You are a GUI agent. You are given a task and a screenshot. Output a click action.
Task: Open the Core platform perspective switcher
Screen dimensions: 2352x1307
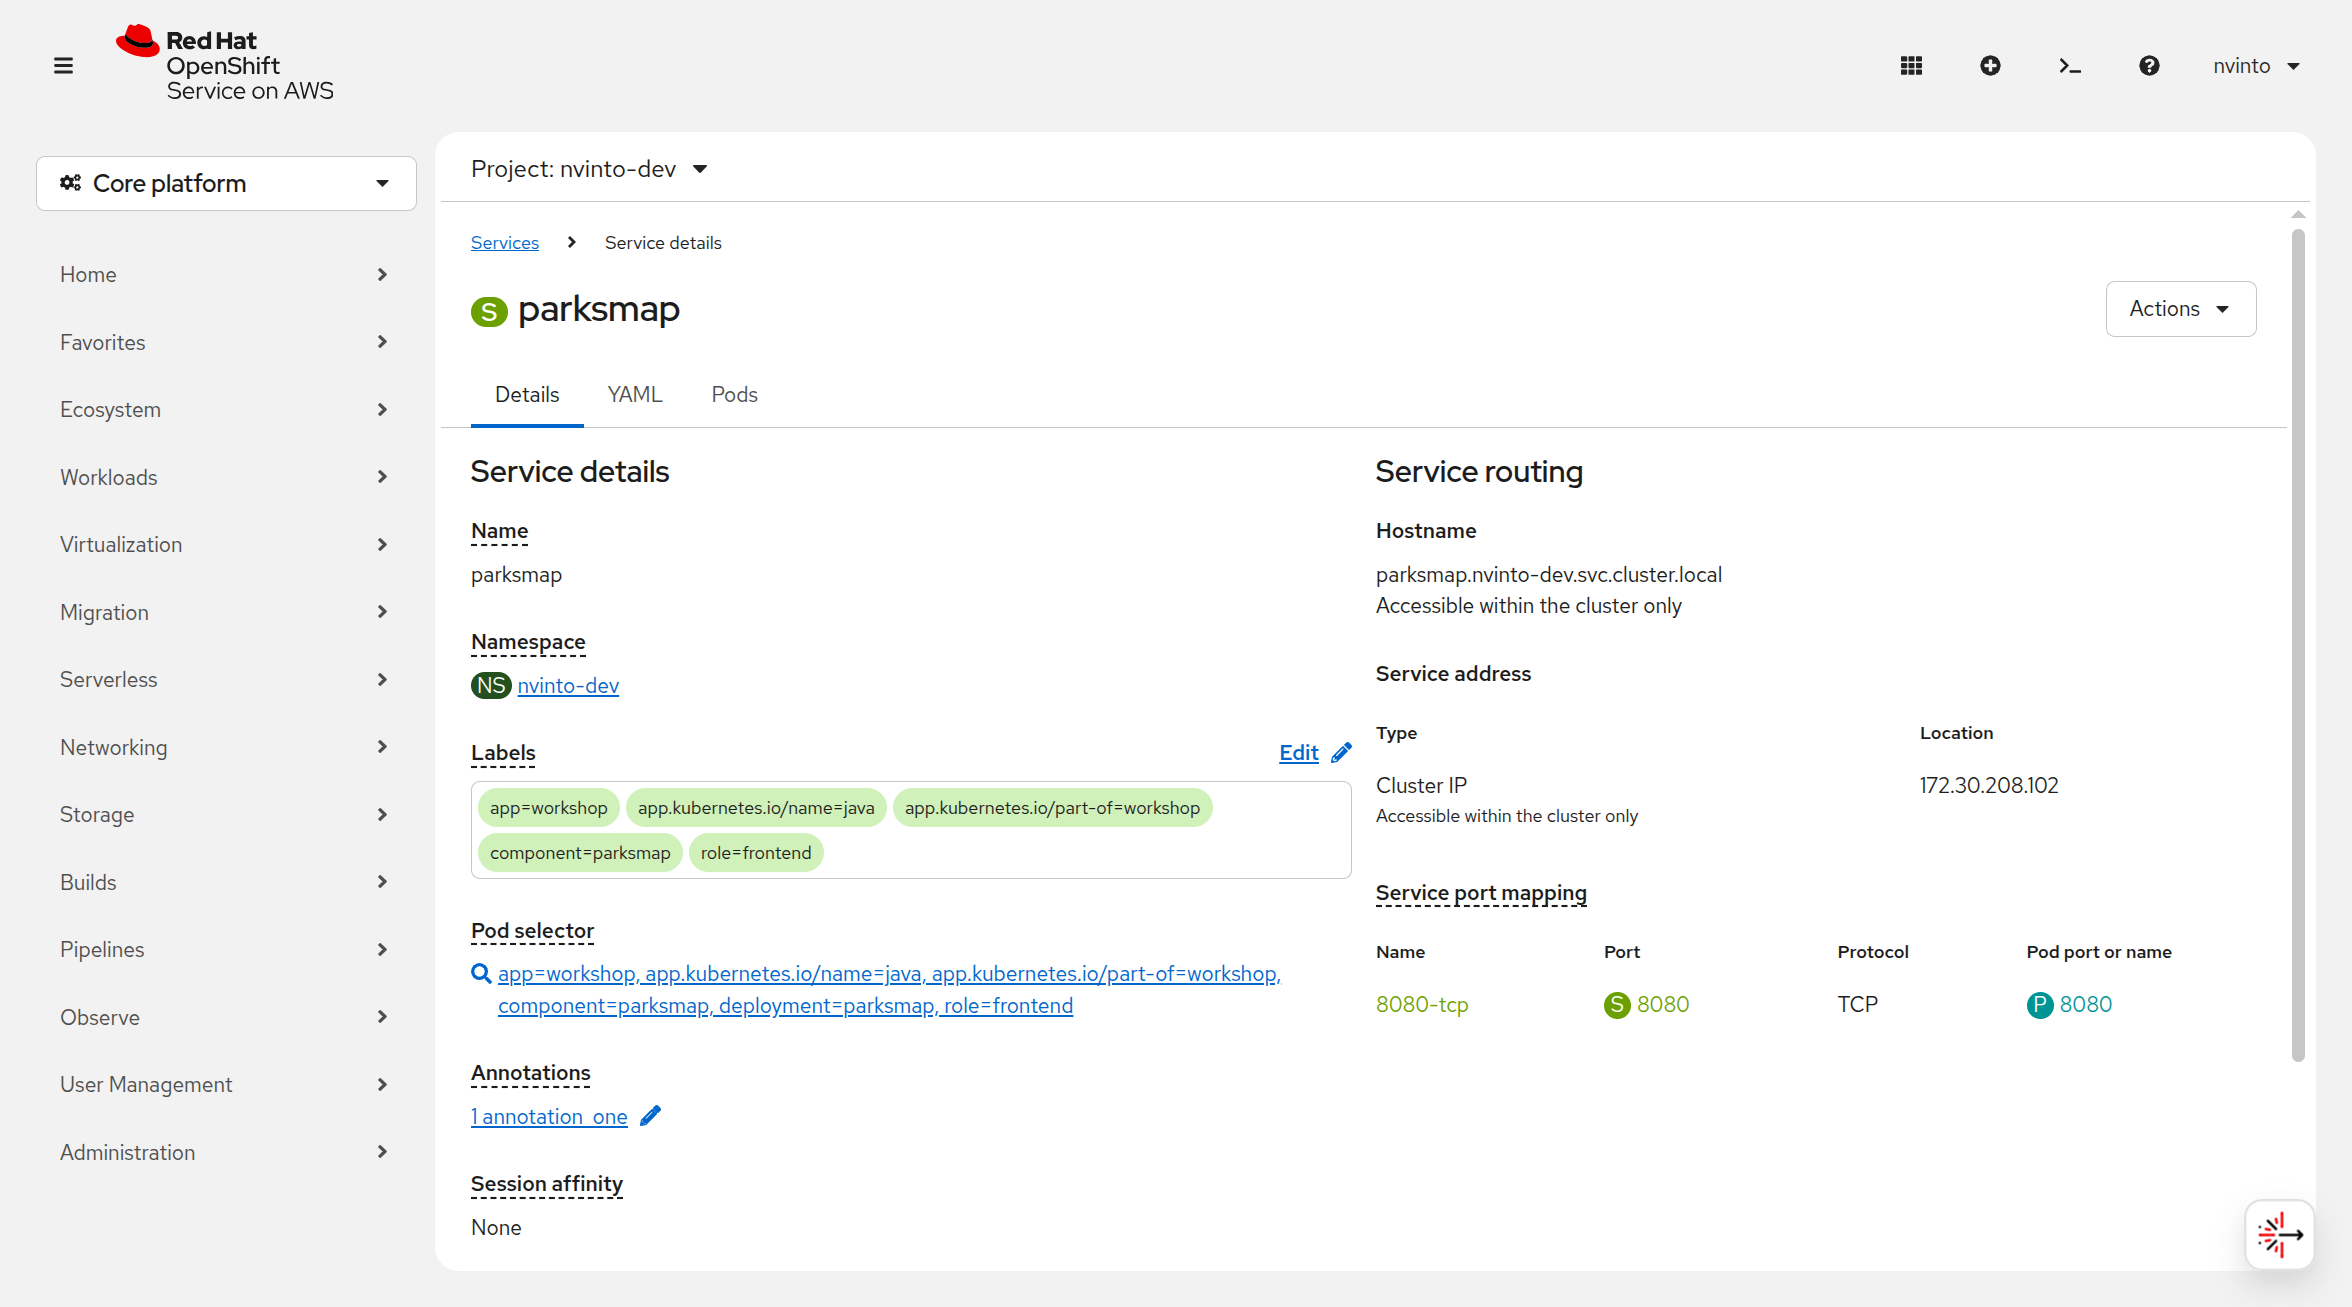pos(226,183)
